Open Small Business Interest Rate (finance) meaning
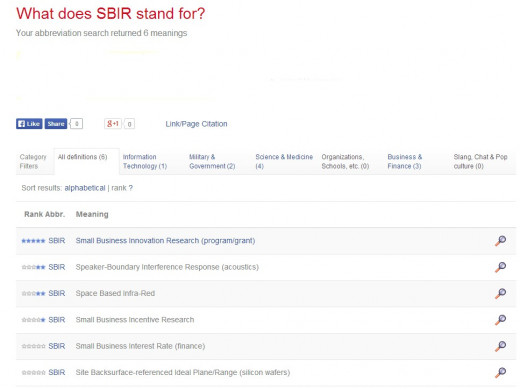This screenshot has width=520, height=389. pyautogui.click(x=140, y=346)
